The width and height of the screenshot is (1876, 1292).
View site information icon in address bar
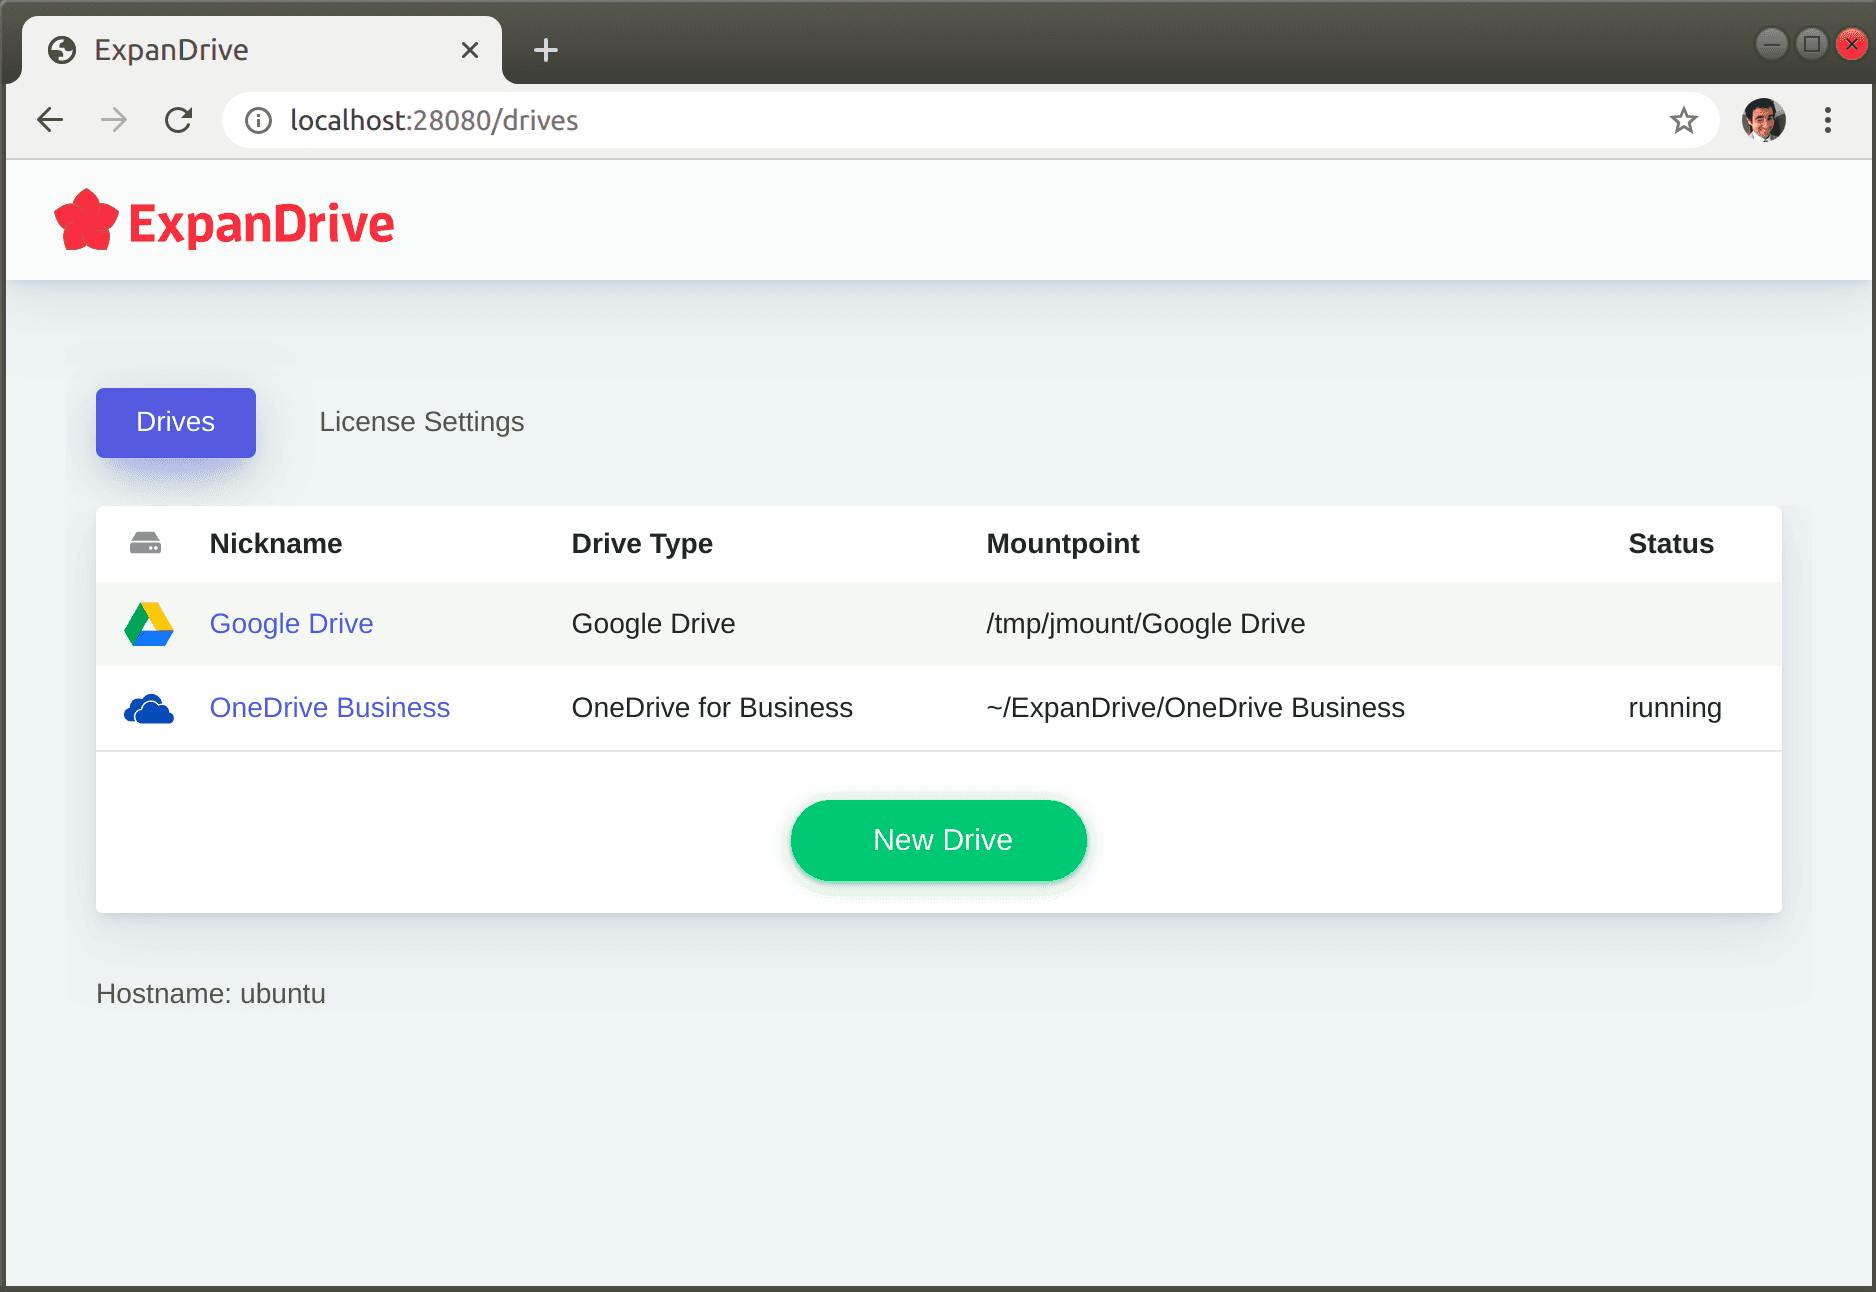click(x=259, y=121)
